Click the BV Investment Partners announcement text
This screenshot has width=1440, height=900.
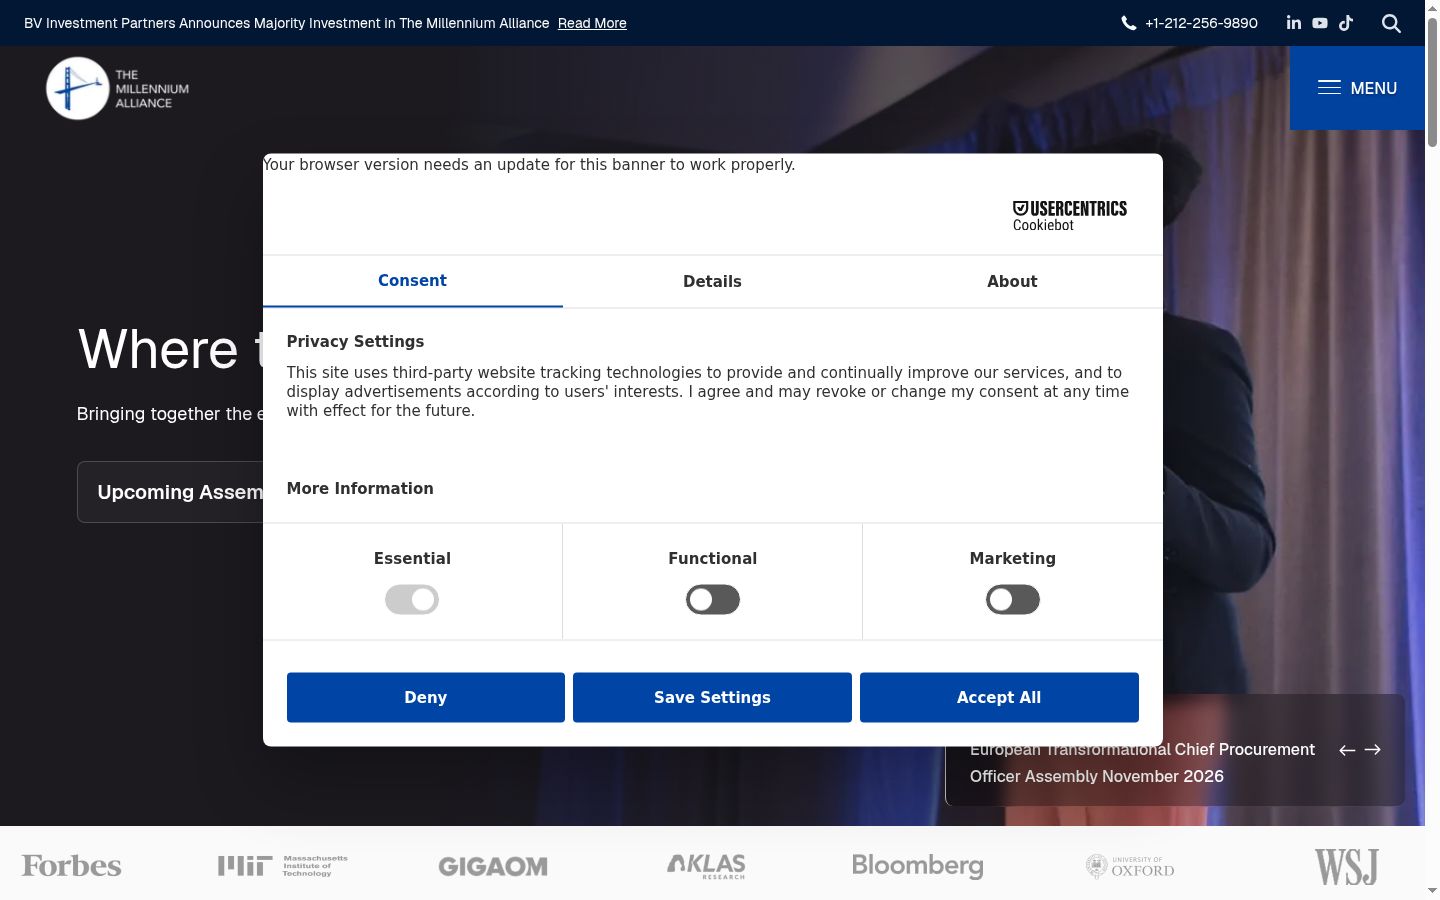[287, 23]
